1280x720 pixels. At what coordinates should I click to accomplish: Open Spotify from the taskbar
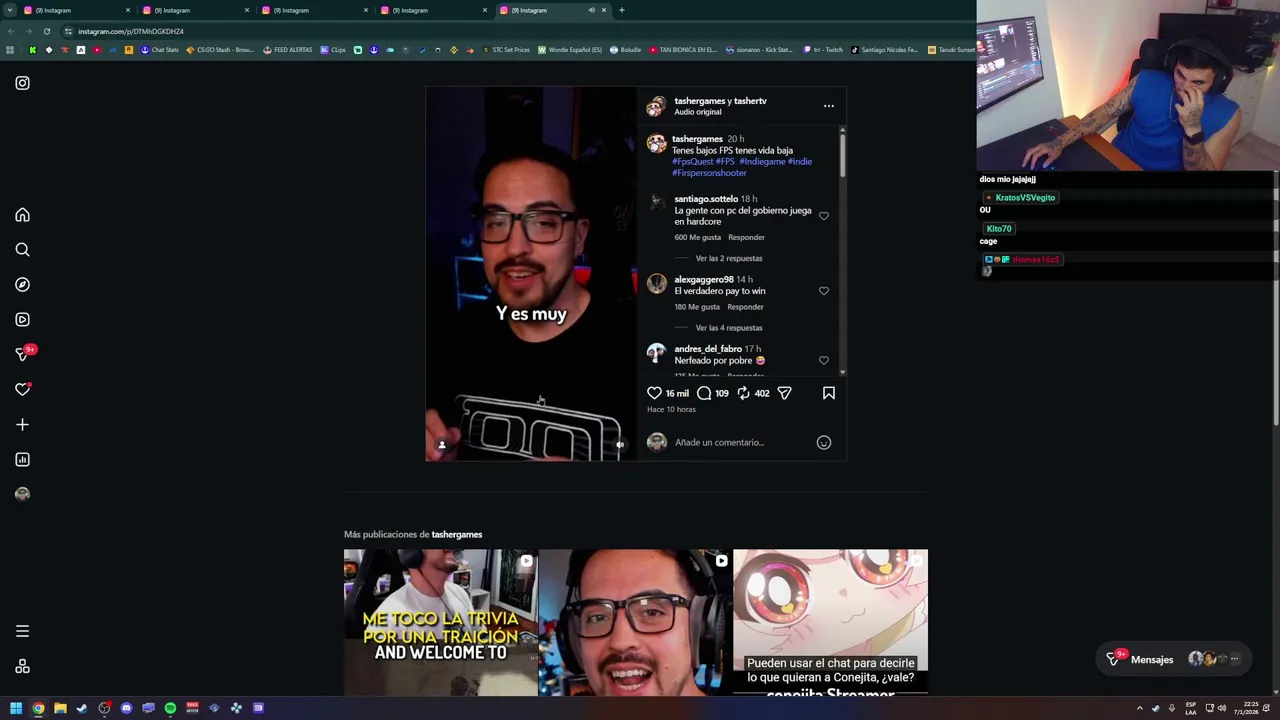(x=170, y=708)
